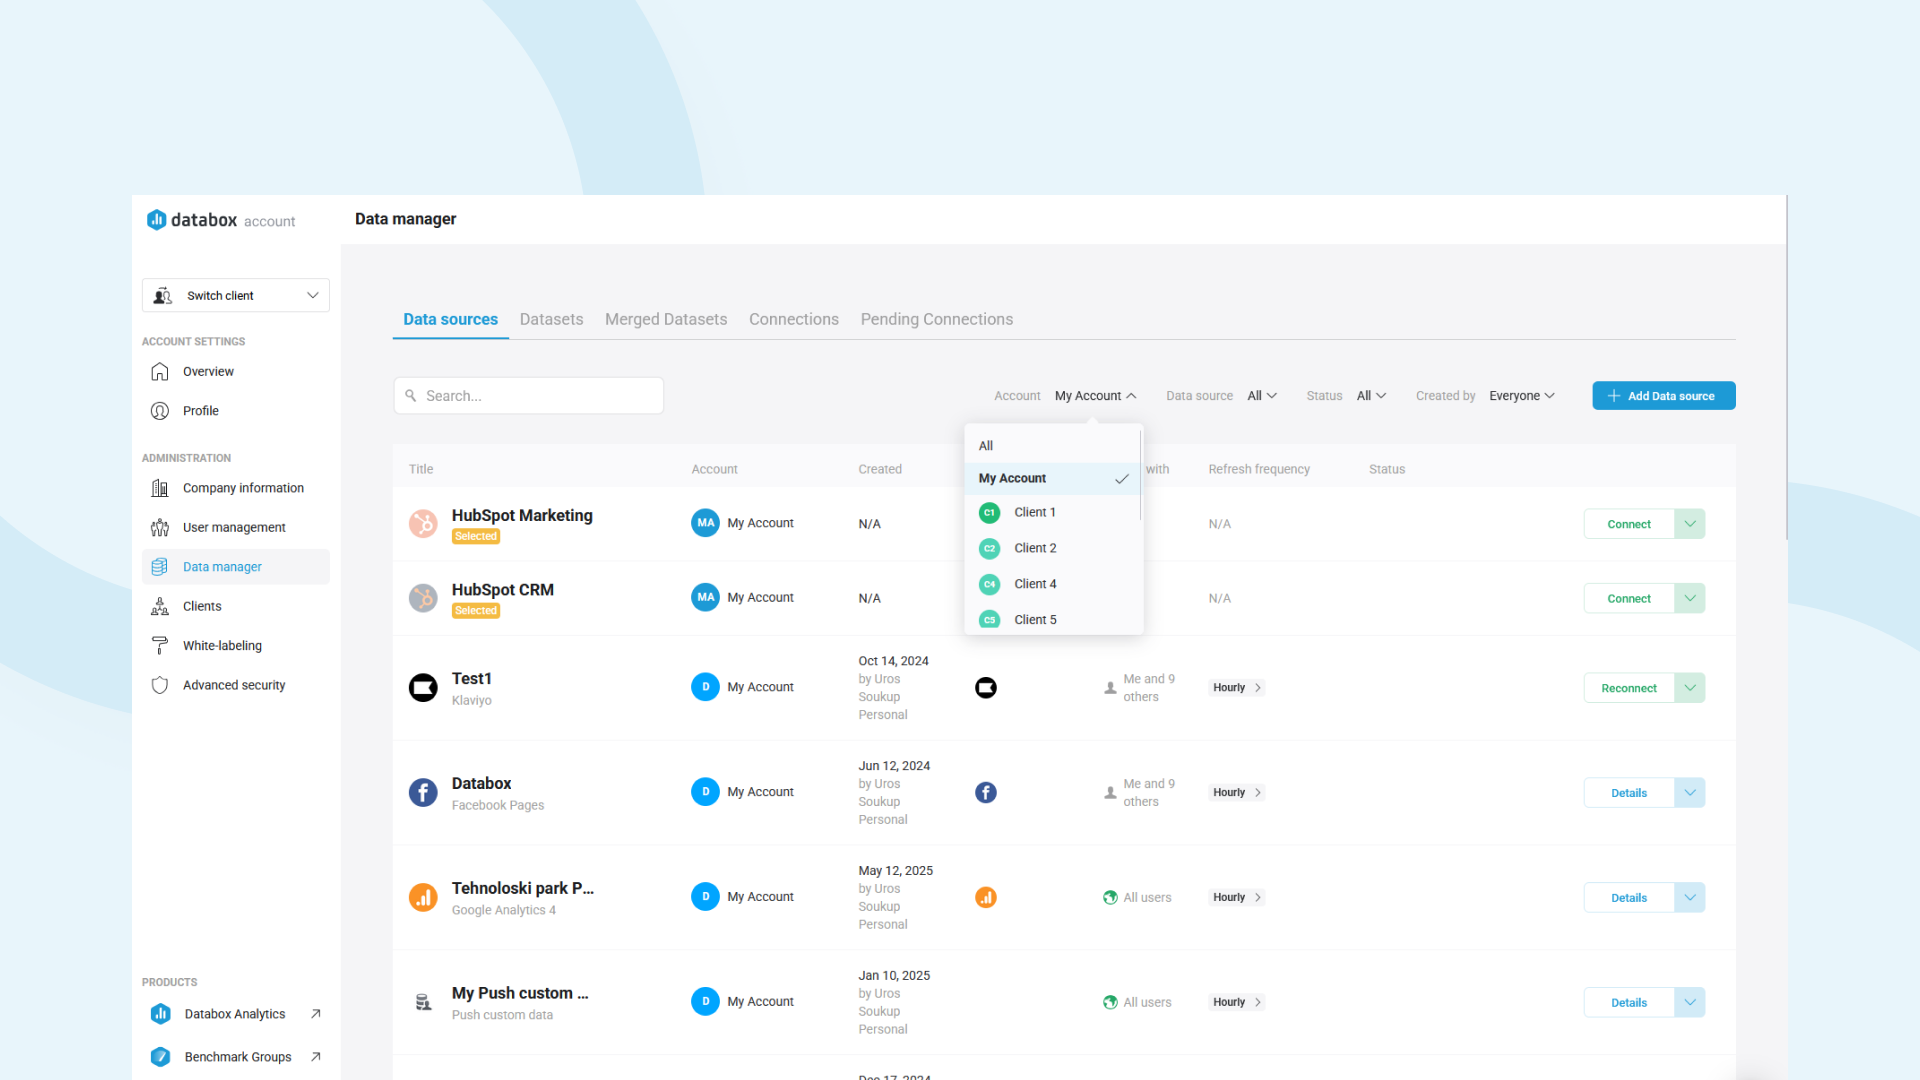Viewport: 1920px width, 1080px height.
Task: Switch to the Datasets tab
Action: coord(551,319)
